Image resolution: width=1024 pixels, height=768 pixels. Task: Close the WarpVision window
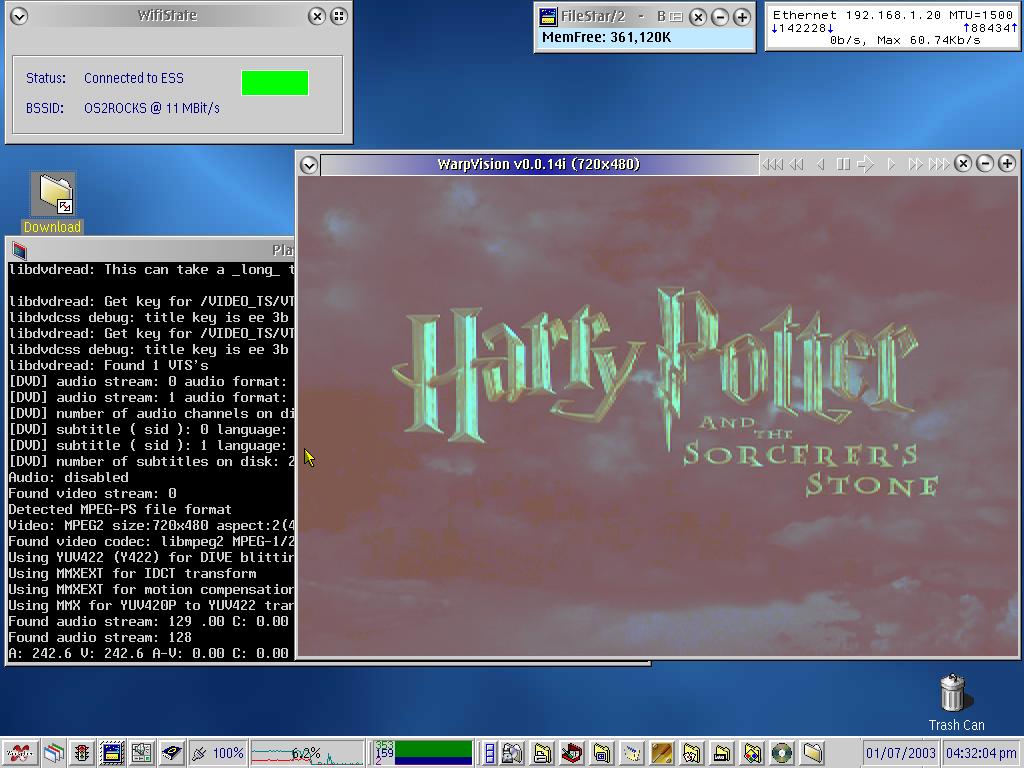[x=963, y=163]
